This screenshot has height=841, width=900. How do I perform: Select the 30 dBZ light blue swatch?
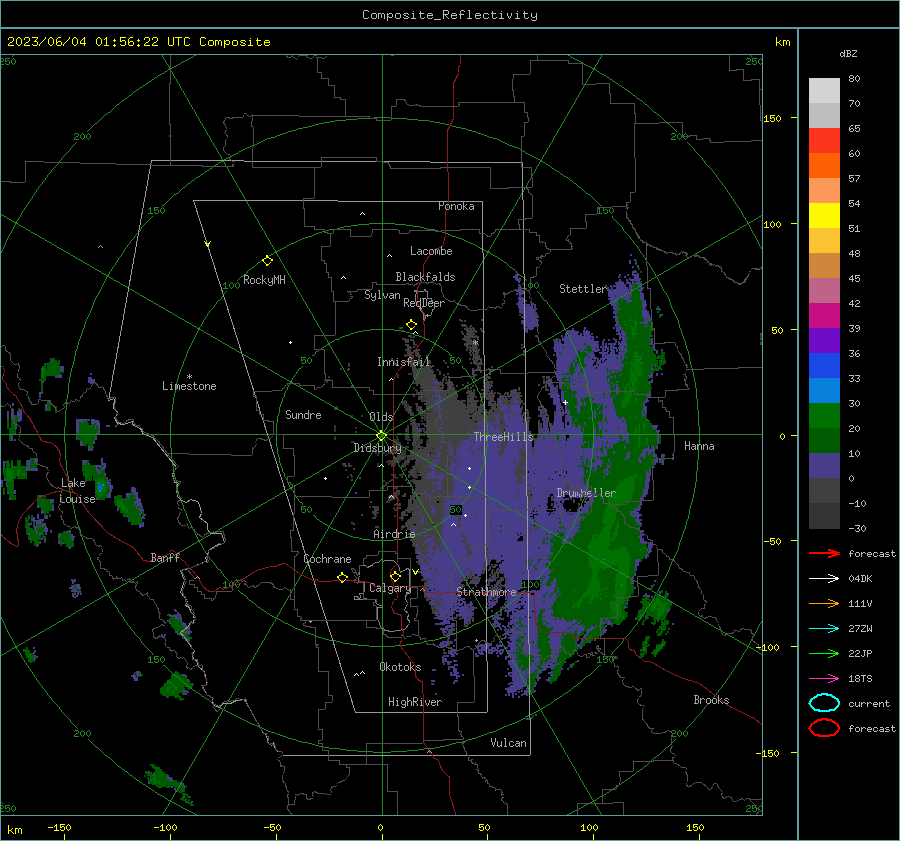point(824,390)
